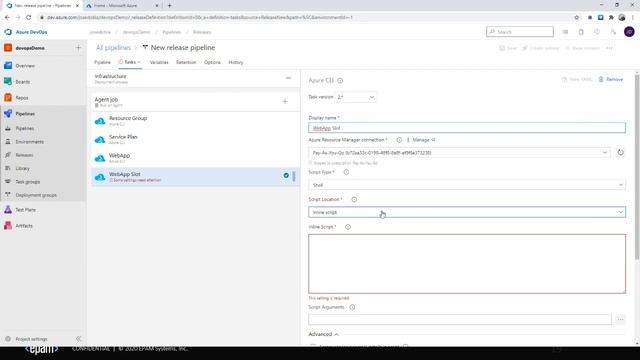Open Boards in the sidebar

tap(22, 82)
